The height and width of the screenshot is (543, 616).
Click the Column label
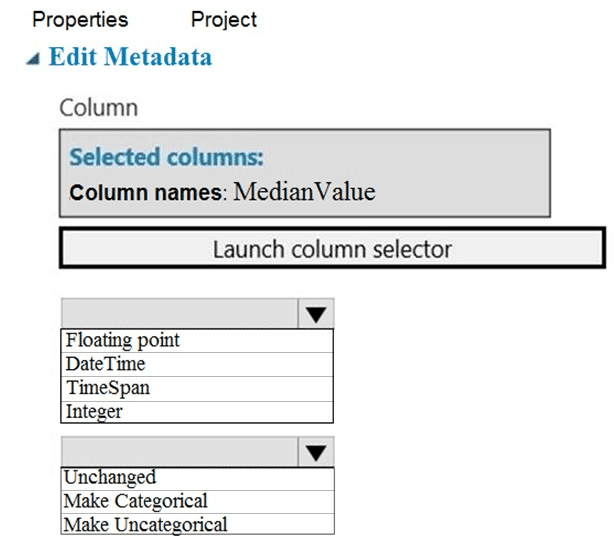(x=99, y=108)
